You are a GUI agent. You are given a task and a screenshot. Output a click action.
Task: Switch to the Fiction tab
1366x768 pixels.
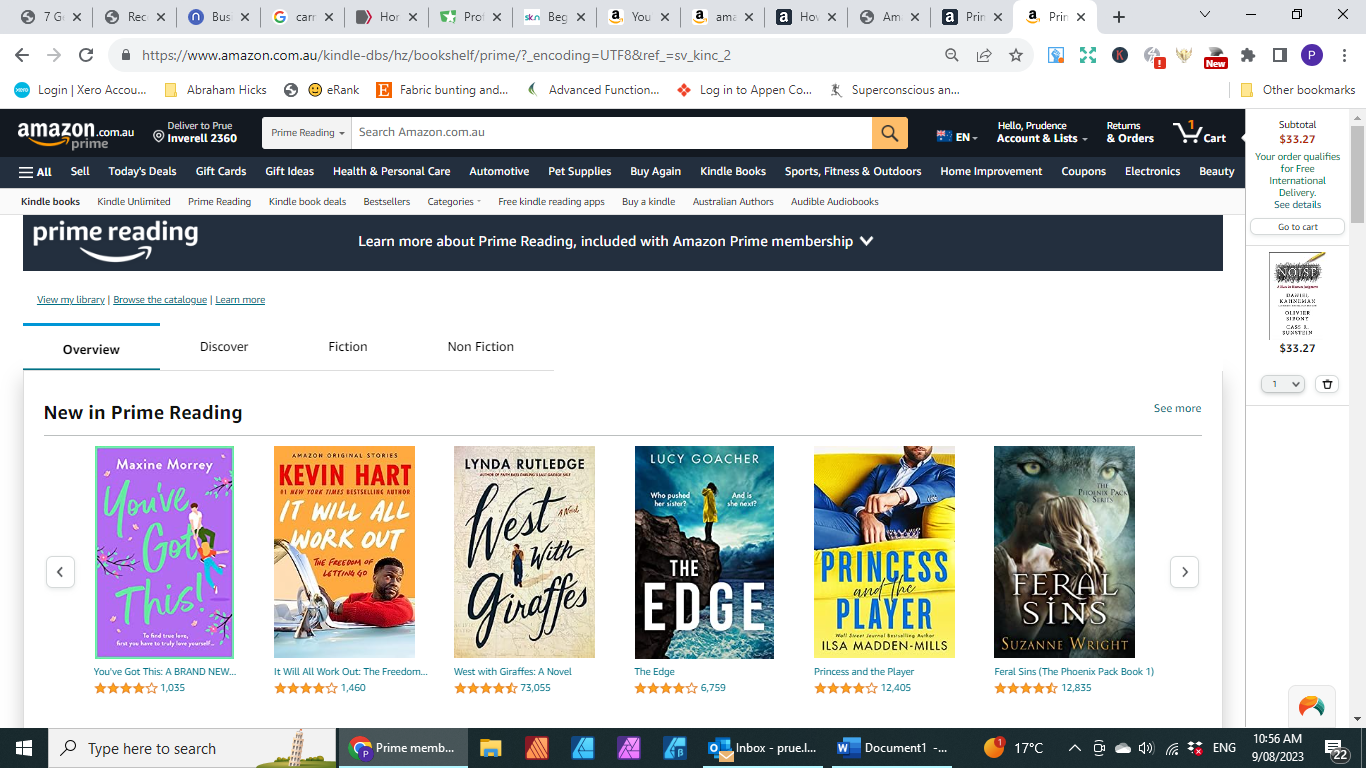347,347
